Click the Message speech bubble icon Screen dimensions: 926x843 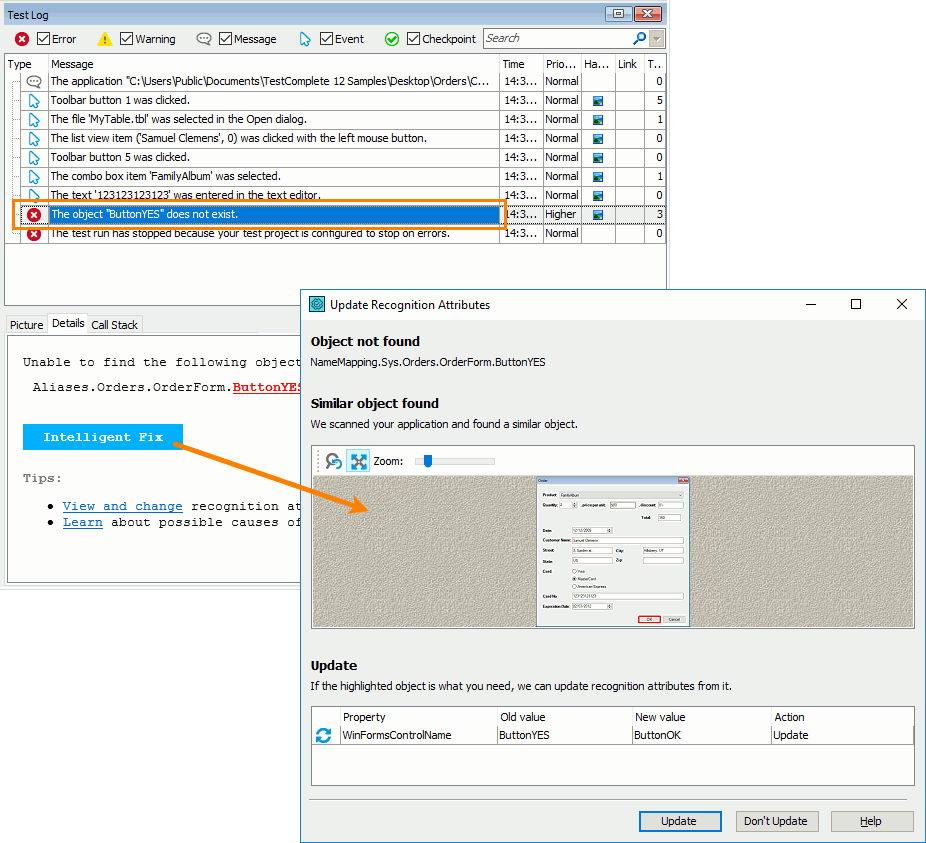tap(202, 39)
